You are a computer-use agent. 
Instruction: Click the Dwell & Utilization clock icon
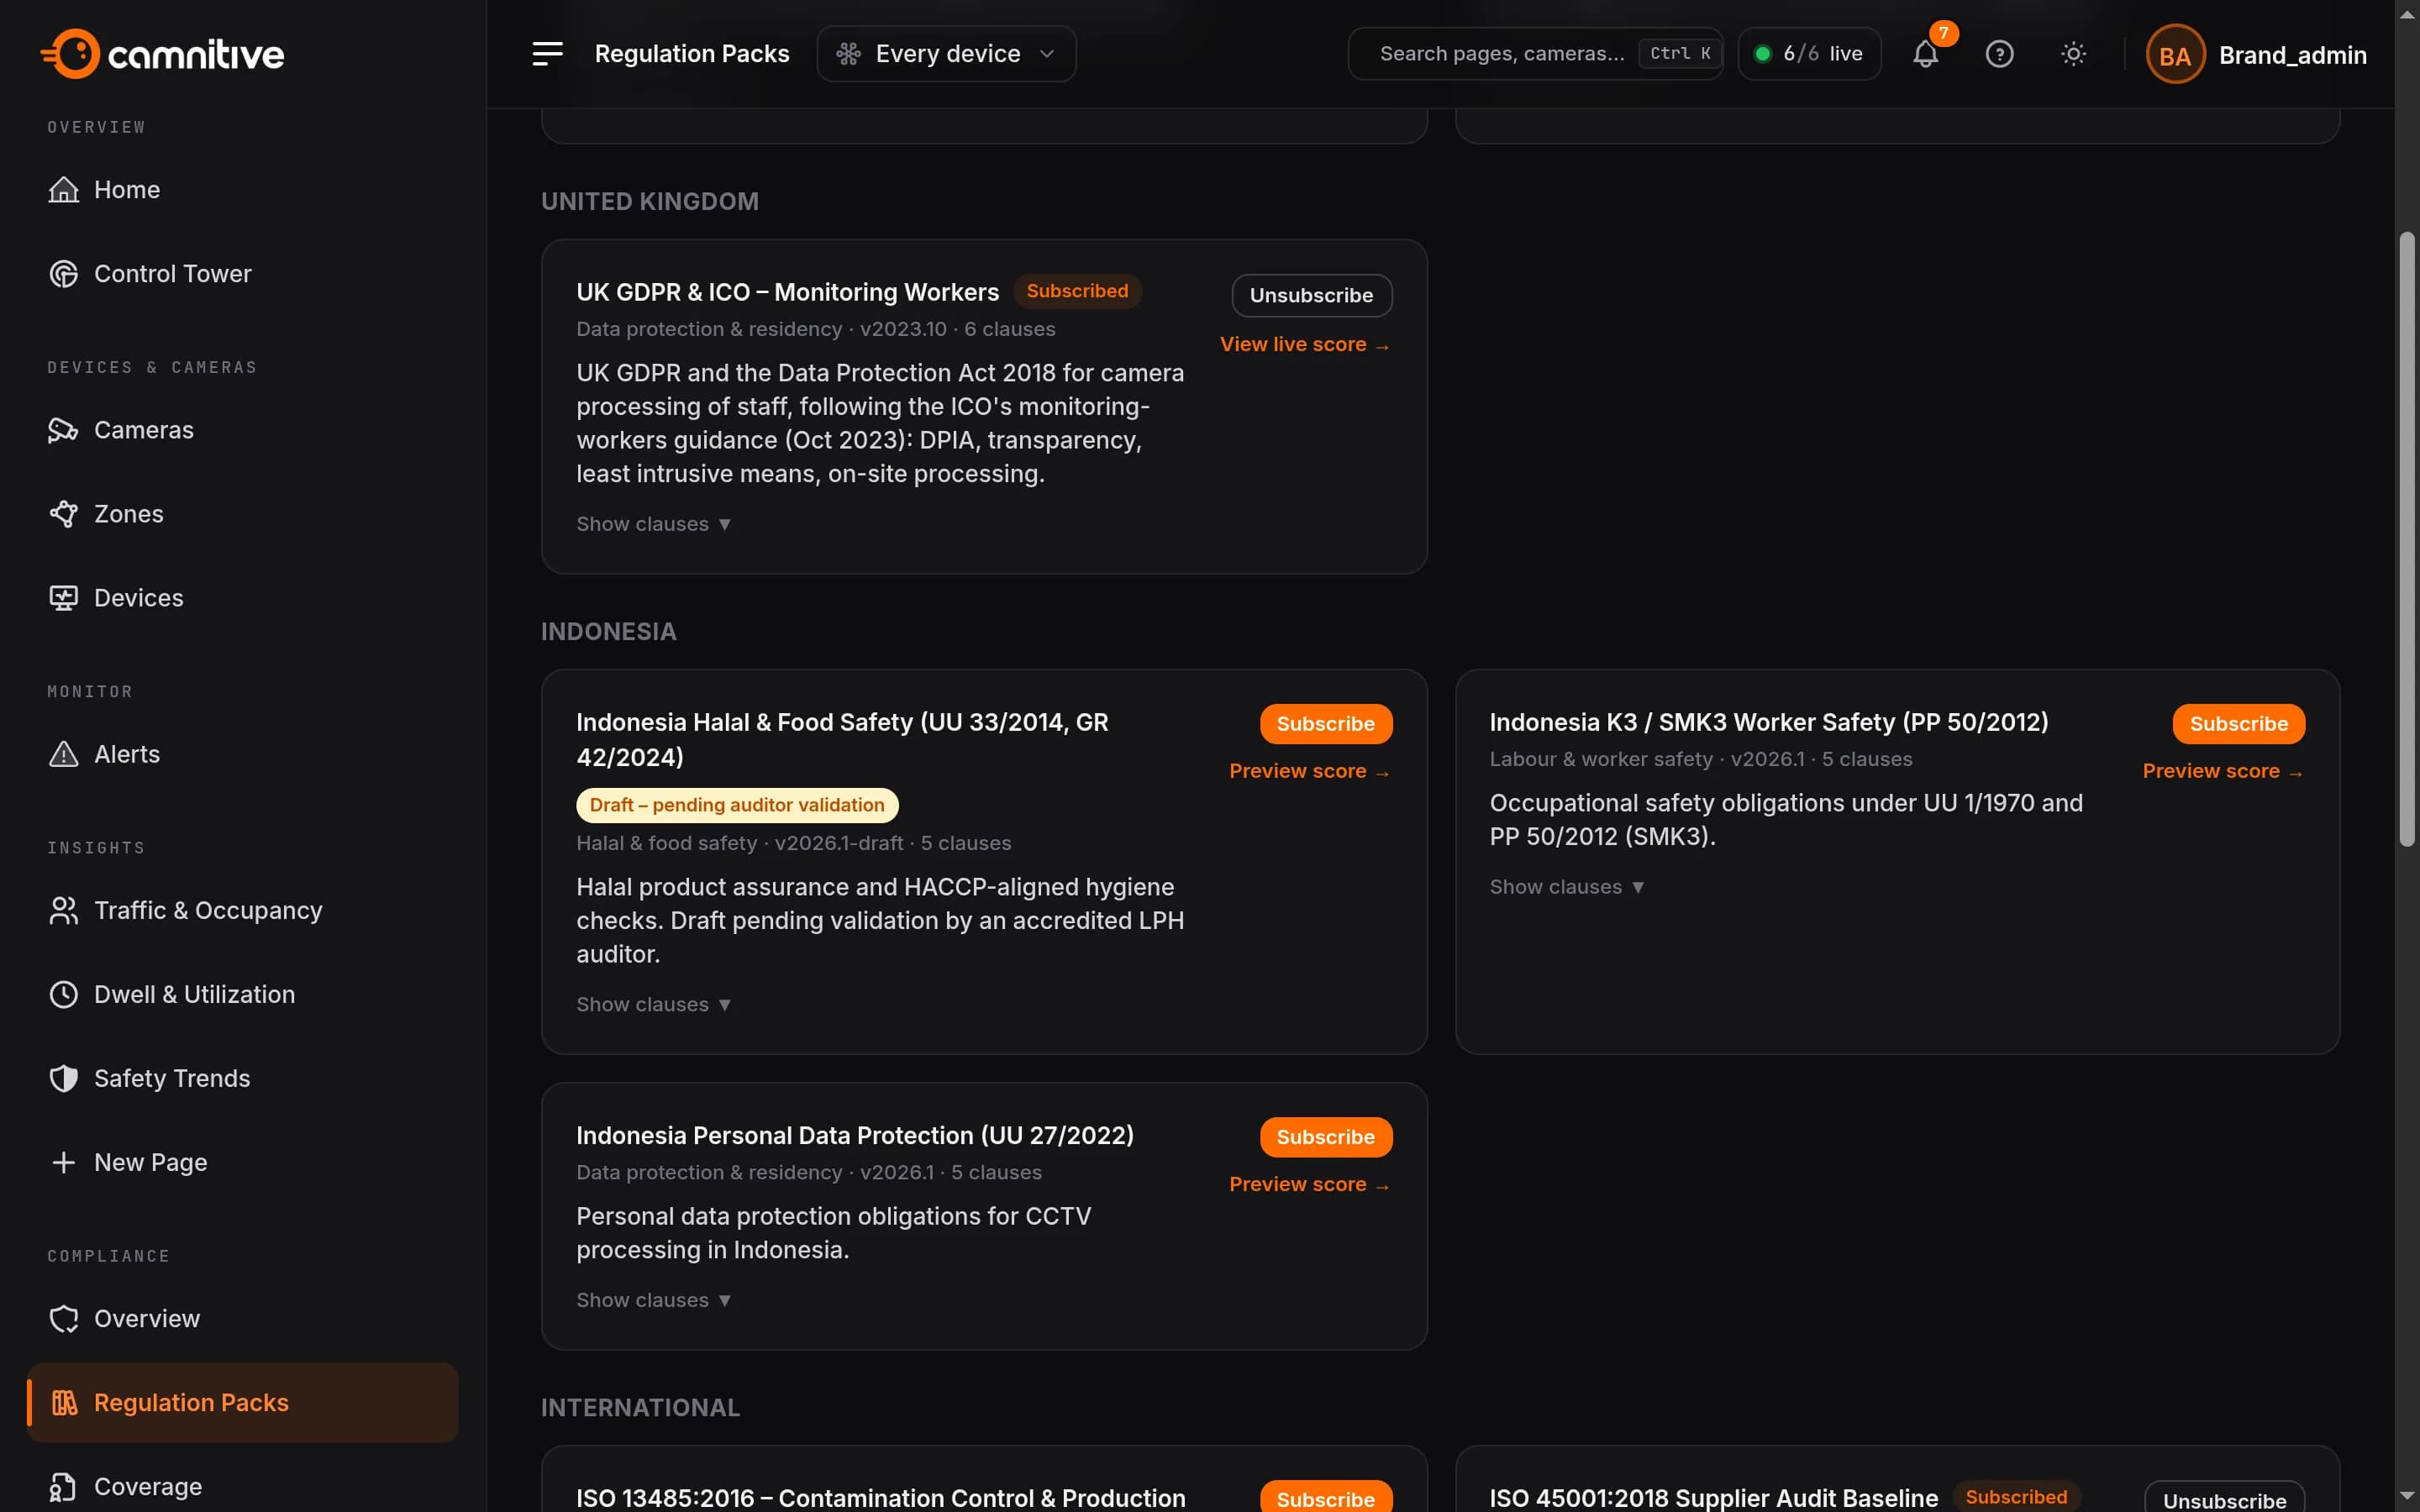64,994
